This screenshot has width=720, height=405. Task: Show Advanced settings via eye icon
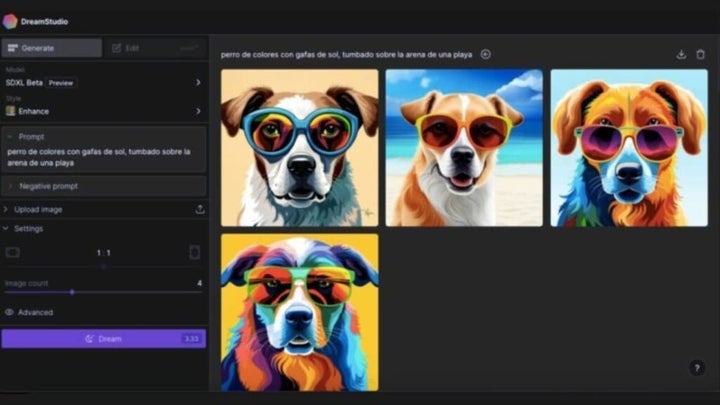coord(10,312)
